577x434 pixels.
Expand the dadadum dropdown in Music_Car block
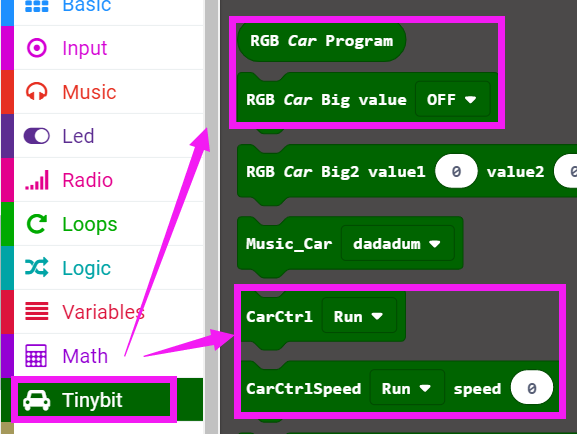398,244
